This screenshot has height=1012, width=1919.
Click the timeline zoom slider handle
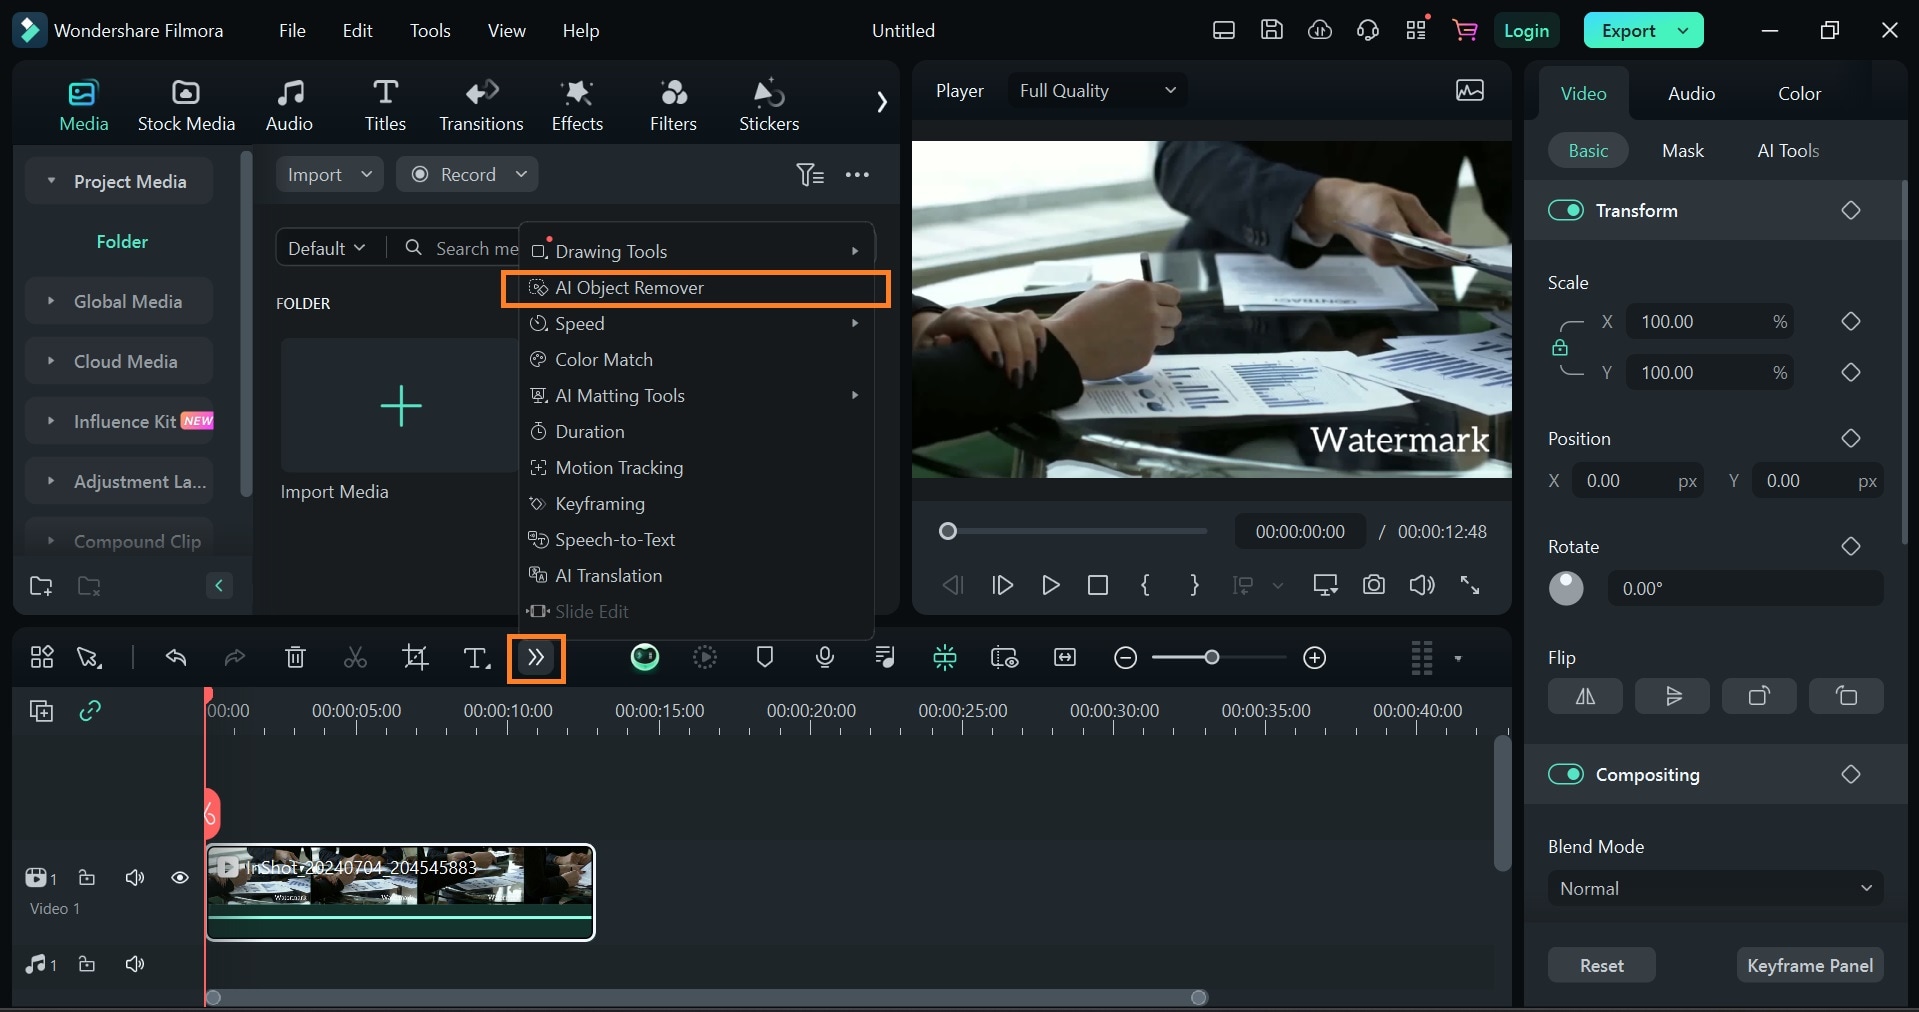(x=1212, y=657)
